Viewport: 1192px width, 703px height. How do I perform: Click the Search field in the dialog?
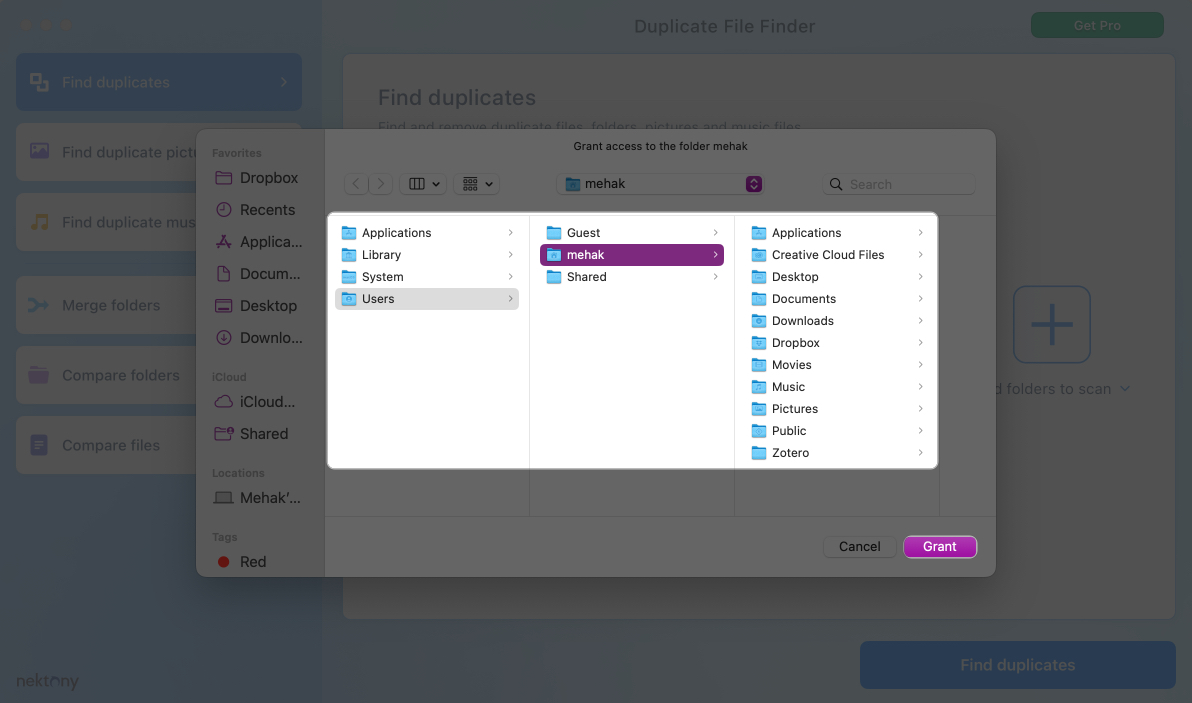click(x=897, y=184)
